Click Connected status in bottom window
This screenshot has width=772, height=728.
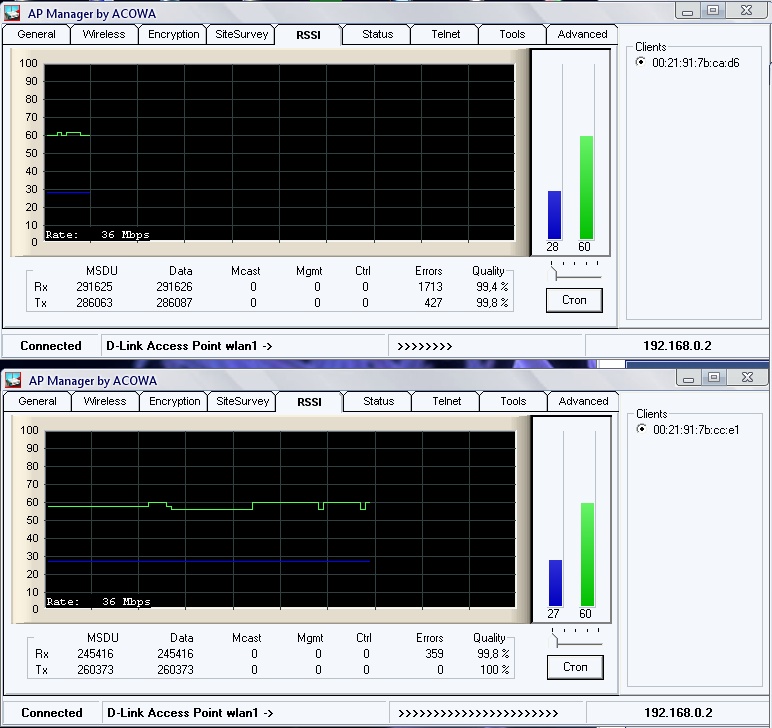[52, 713]
